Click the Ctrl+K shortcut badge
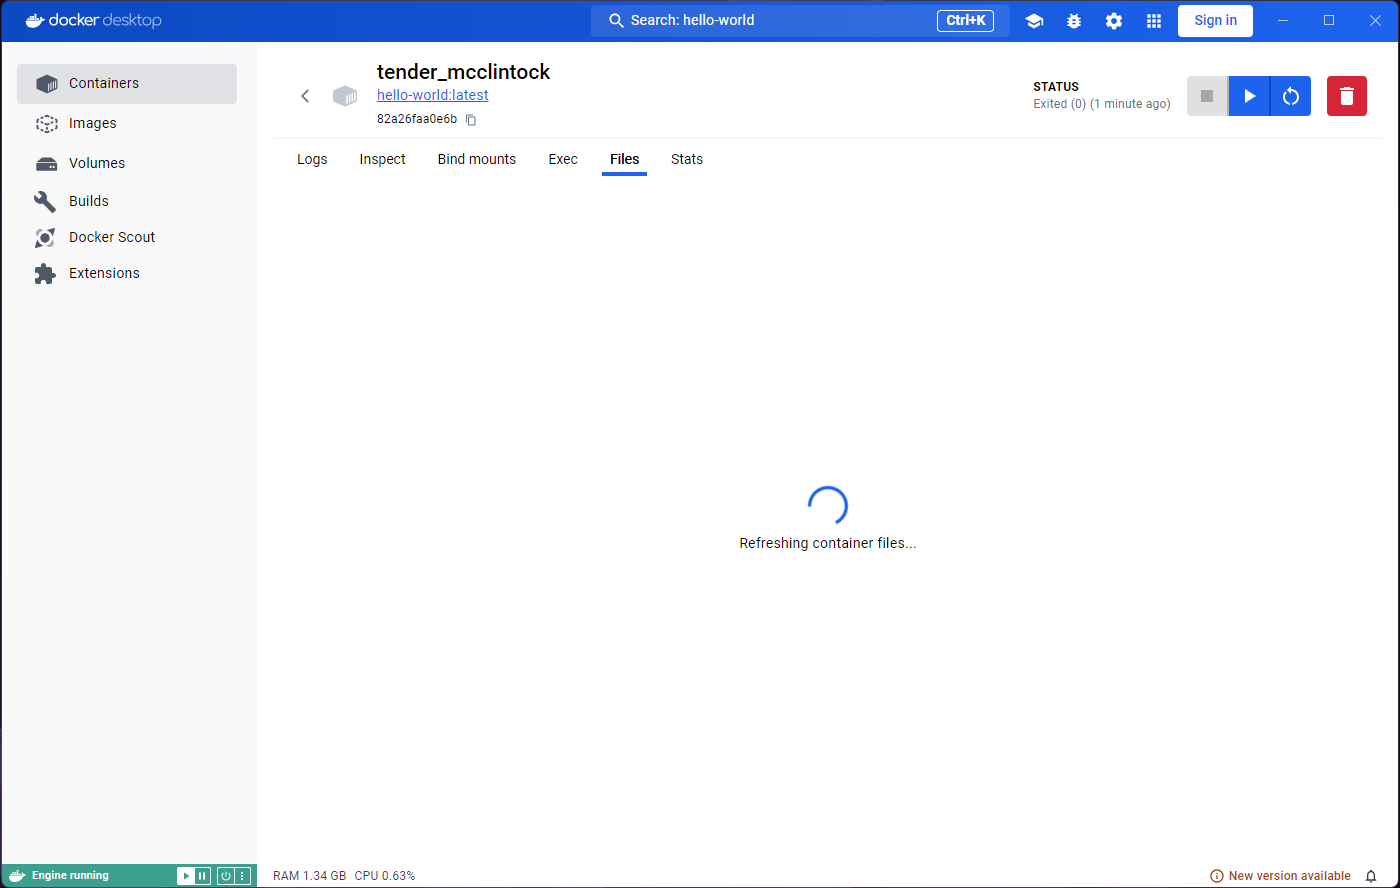This screenshot has width=1400, height=888. click(965, 21)
